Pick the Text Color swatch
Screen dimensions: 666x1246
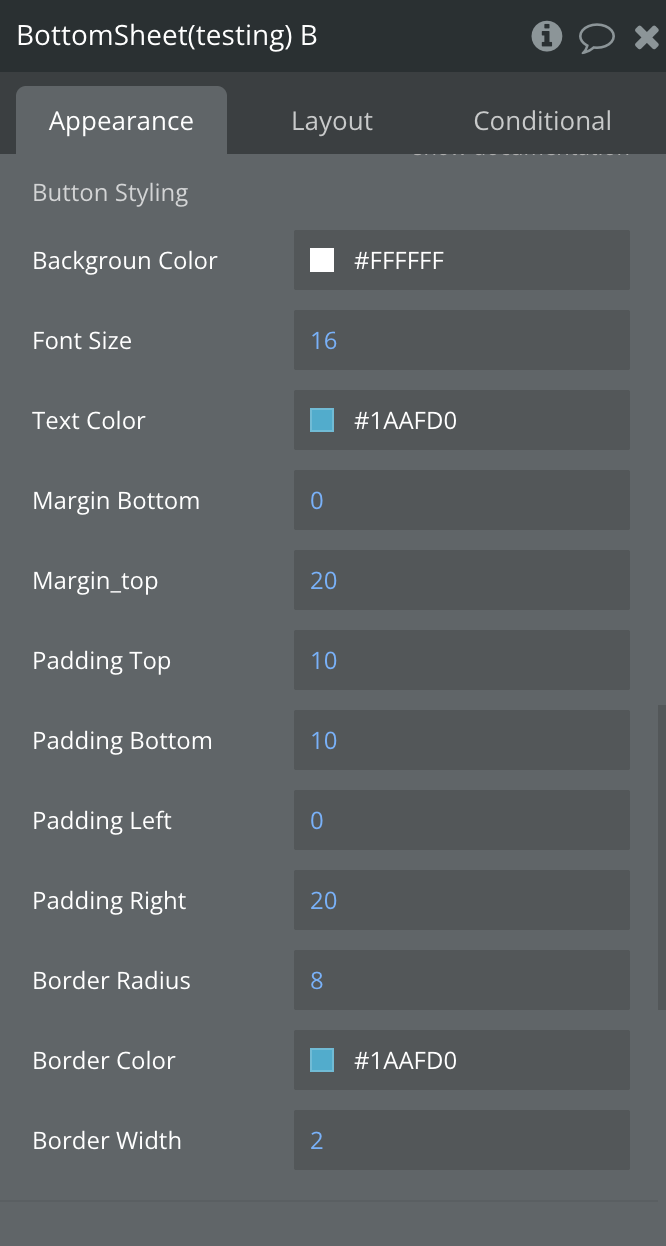[x=322, y=421]
